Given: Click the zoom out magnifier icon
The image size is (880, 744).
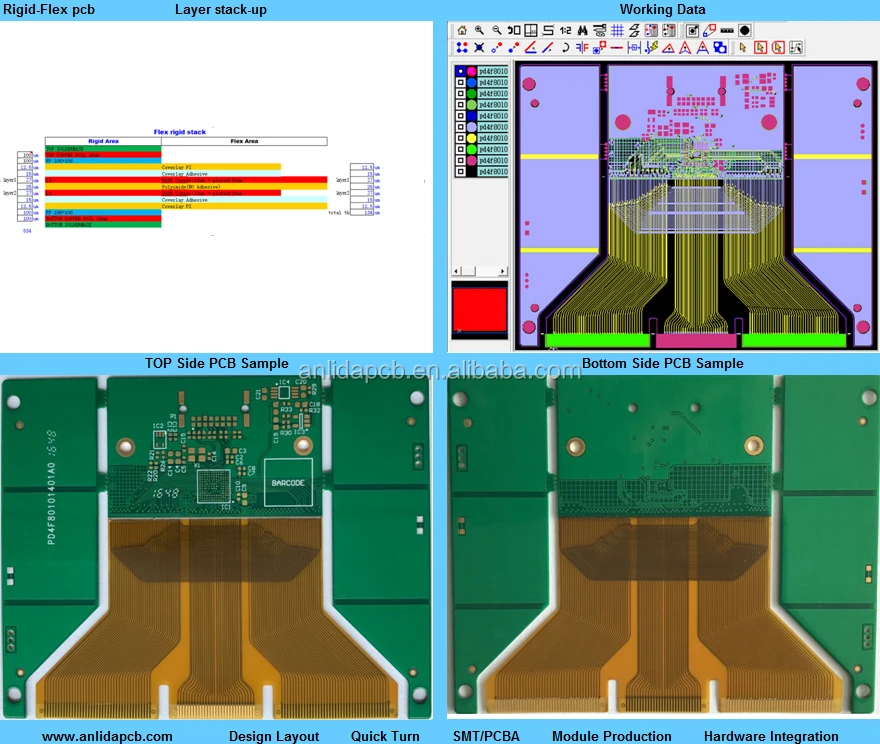Looking at the screenshot, I should (x=497, y=30).
